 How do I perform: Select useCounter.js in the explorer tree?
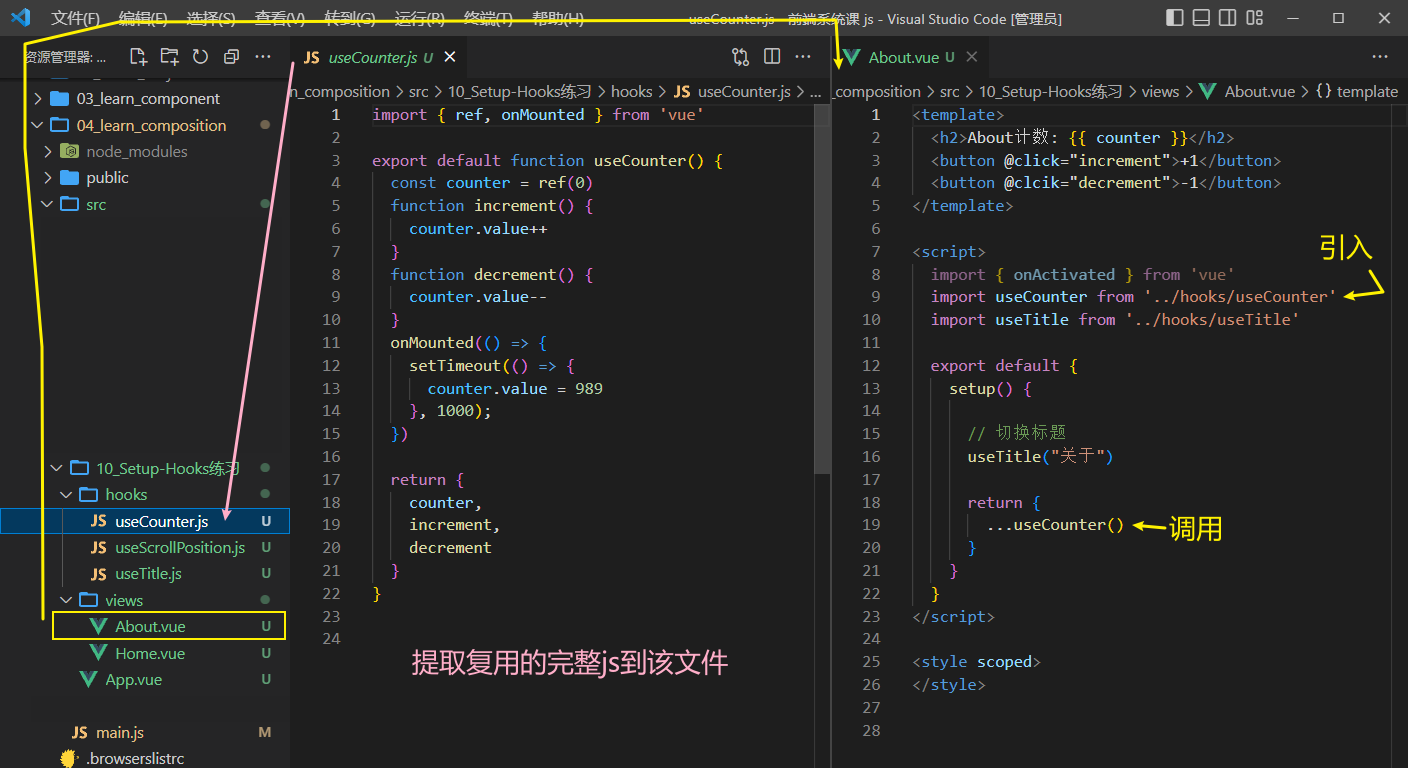[145, 521]
